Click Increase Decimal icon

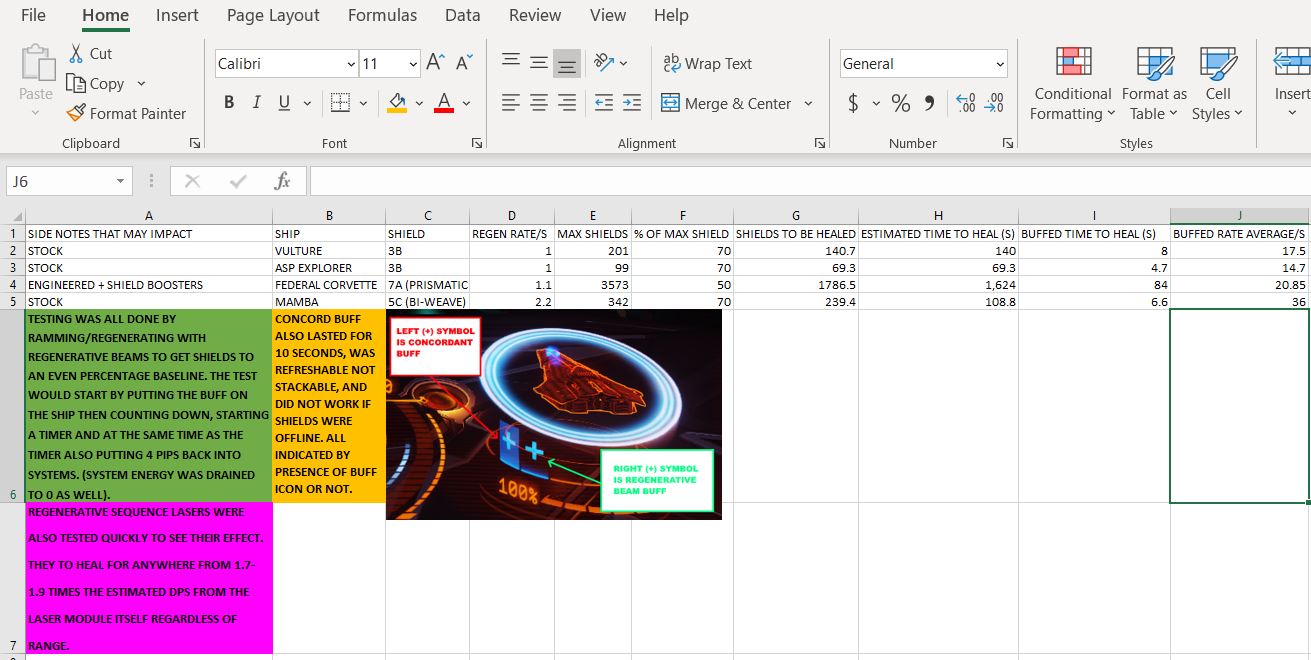click(x=966, y=103)
